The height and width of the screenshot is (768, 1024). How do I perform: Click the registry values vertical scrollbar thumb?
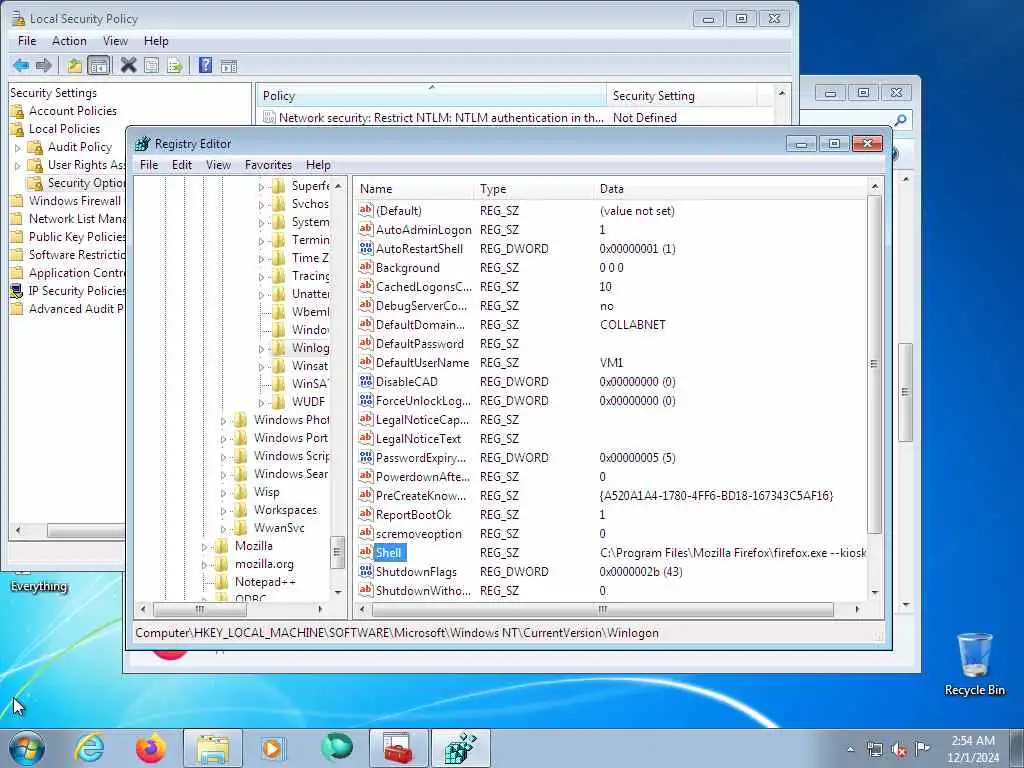point(874,364)
